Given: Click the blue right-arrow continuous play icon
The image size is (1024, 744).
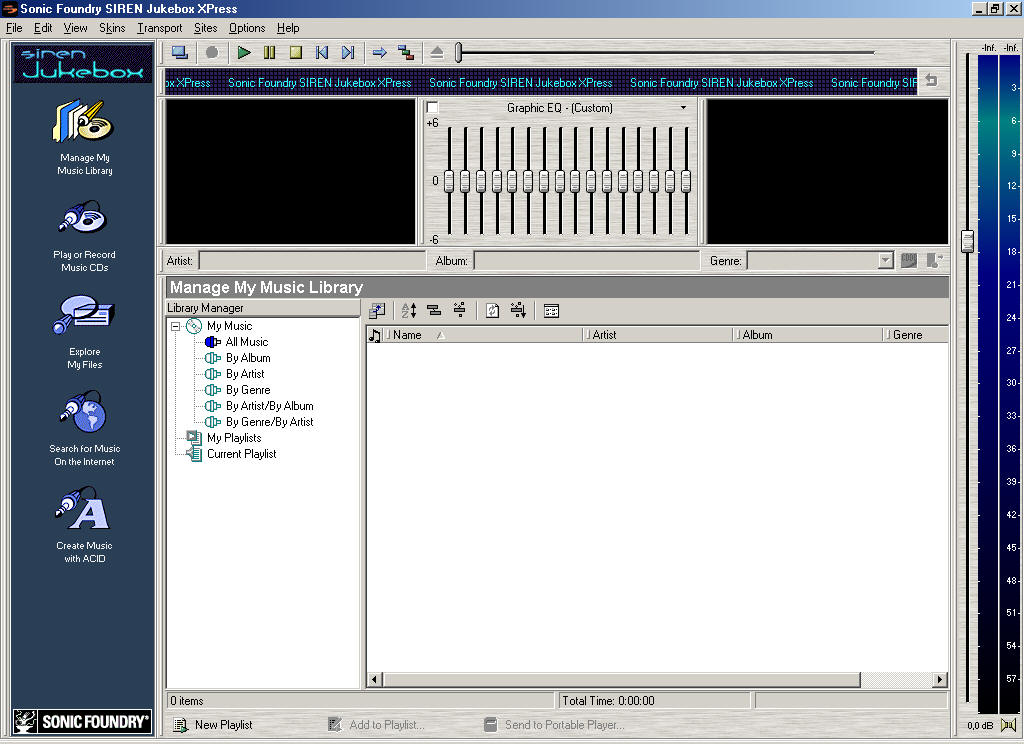Looking at the screenshot, I should coord(379,53).
